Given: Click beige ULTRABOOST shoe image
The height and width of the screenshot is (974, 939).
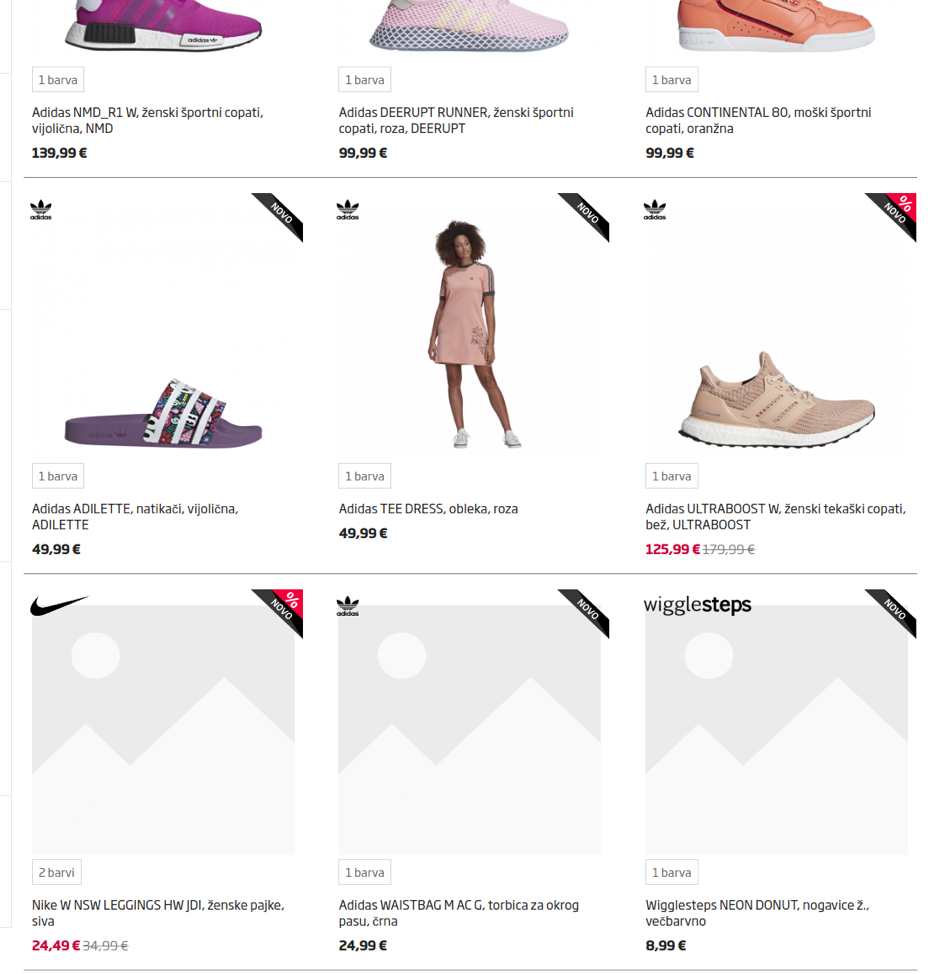Looking at the screenshot, I should 777,397.
